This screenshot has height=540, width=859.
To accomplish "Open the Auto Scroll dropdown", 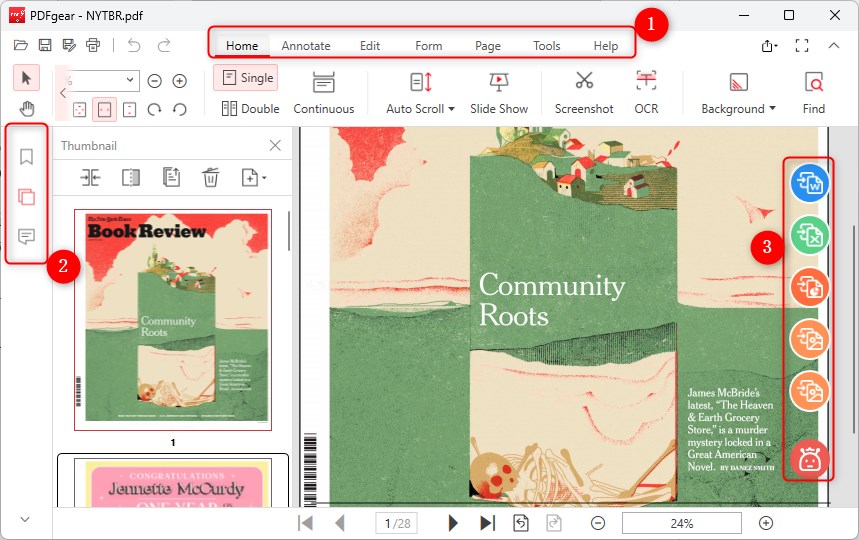I will pyautogui.click(x=420, y=93).
